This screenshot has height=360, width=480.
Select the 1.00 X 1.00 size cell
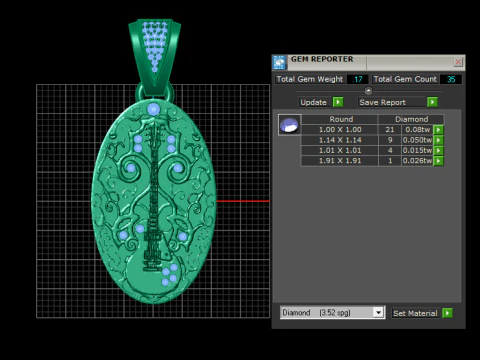(340, 130)
